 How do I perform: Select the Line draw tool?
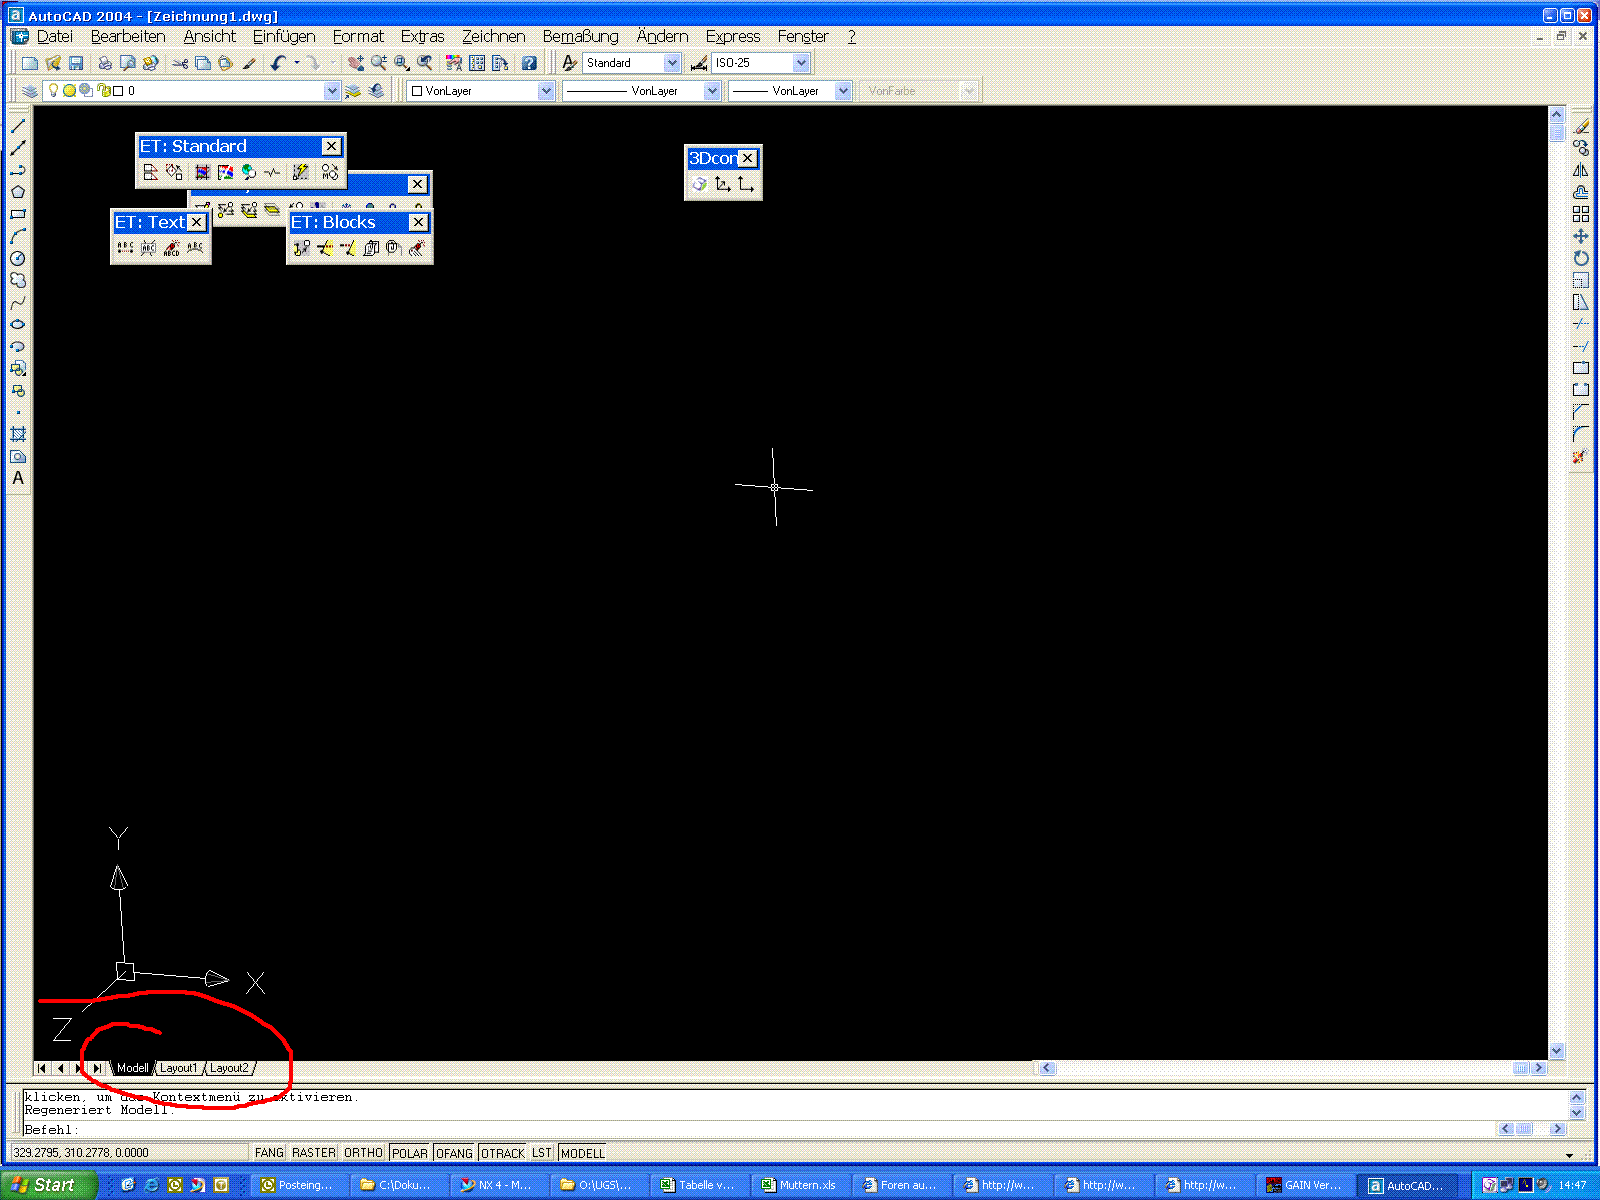tap(18, 126)
